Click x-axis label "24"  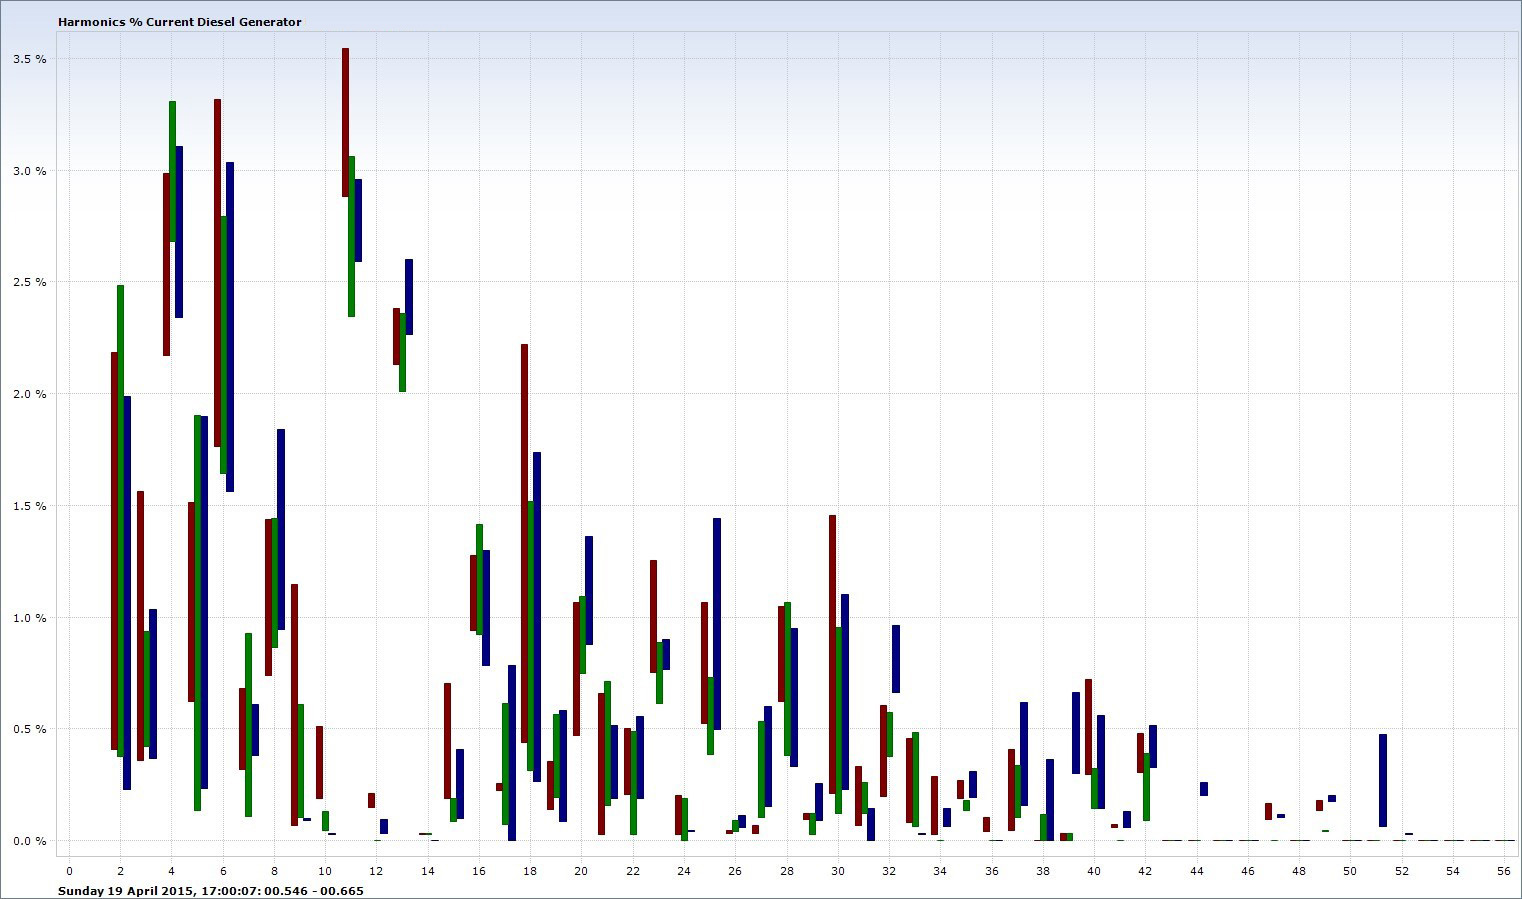[684, 872]
